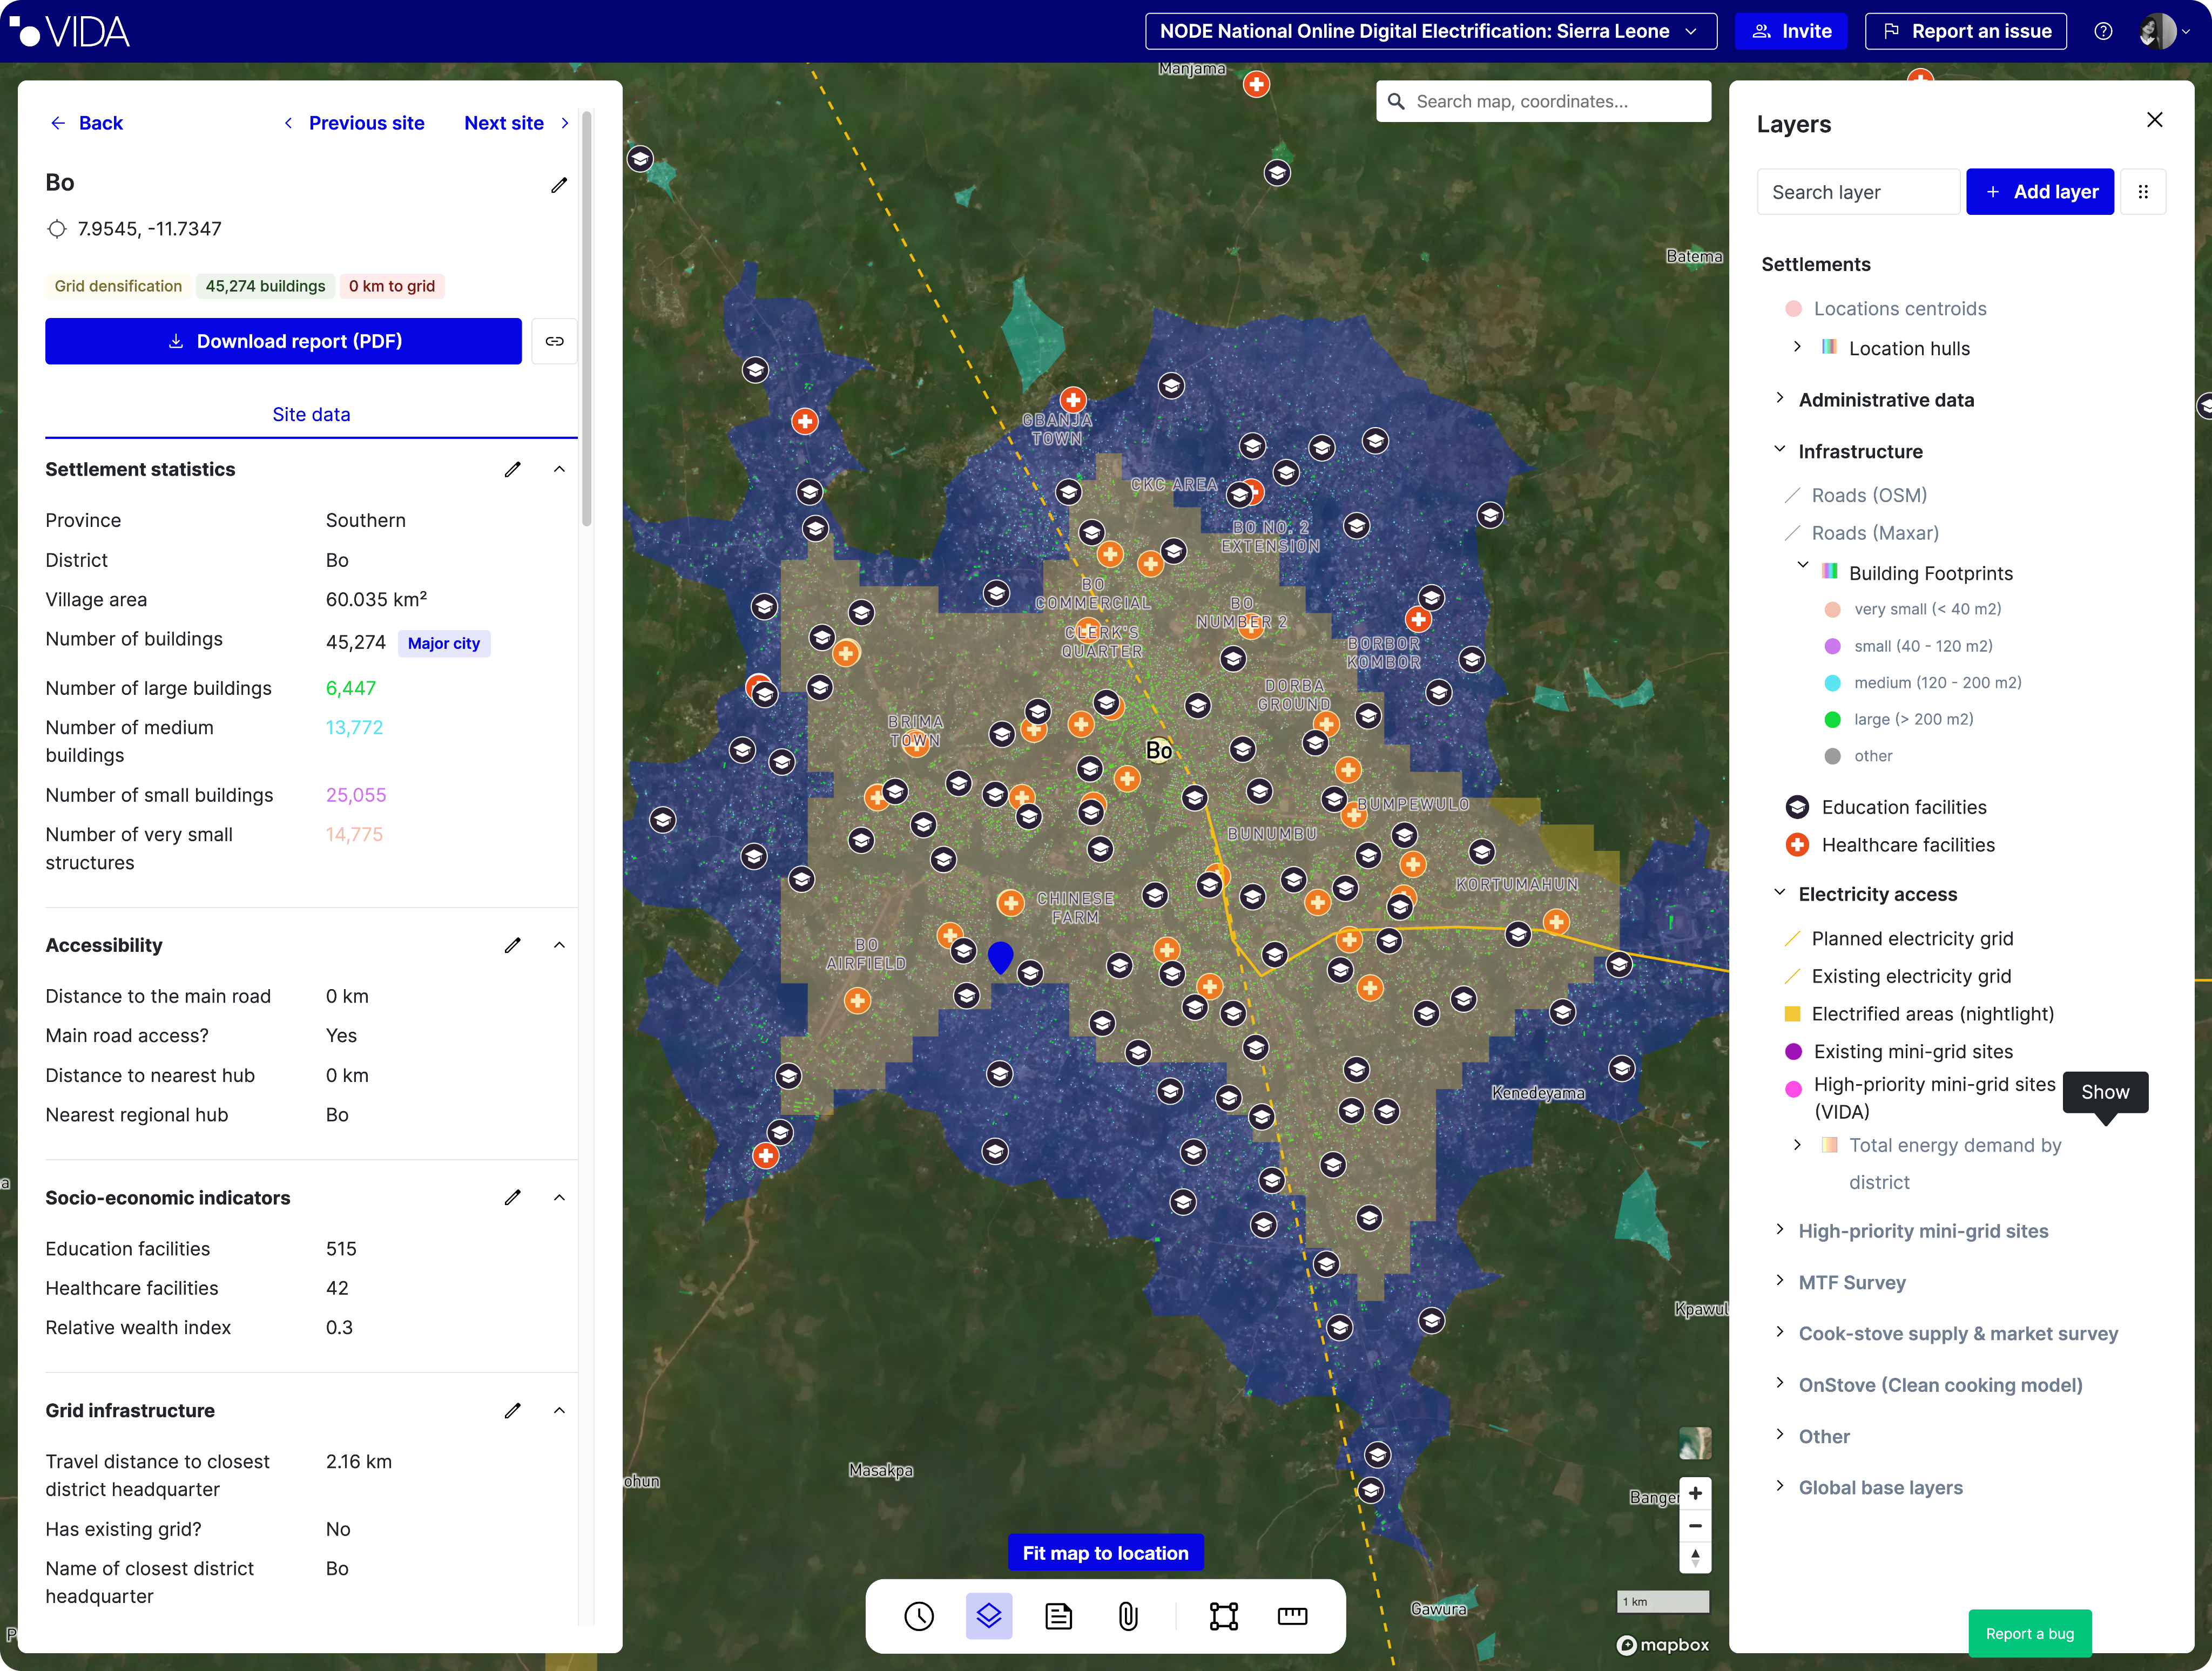Click the help question mark icon
This screenshot has width=2212, height=1671.
[x=2103, y=31]
